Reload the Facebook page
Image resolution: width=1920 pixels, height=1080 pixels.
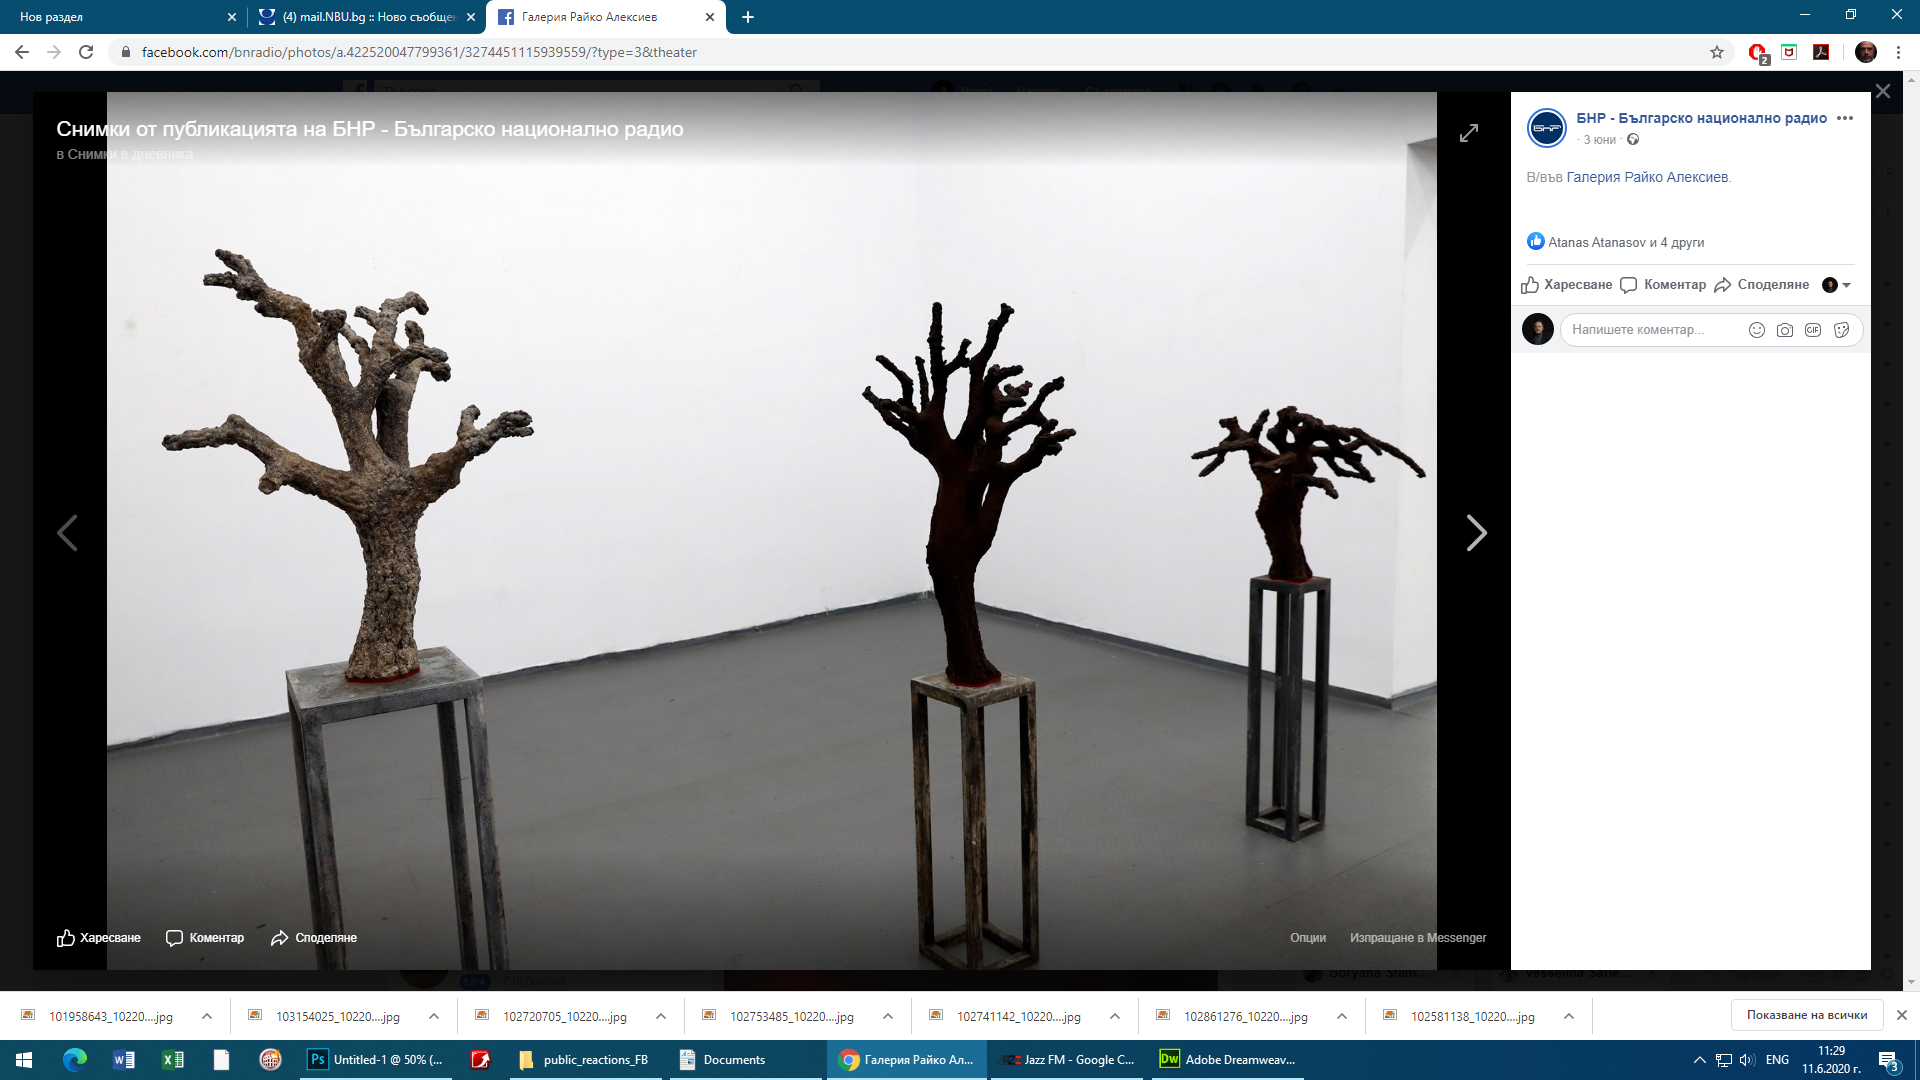[x=86, y=52]
